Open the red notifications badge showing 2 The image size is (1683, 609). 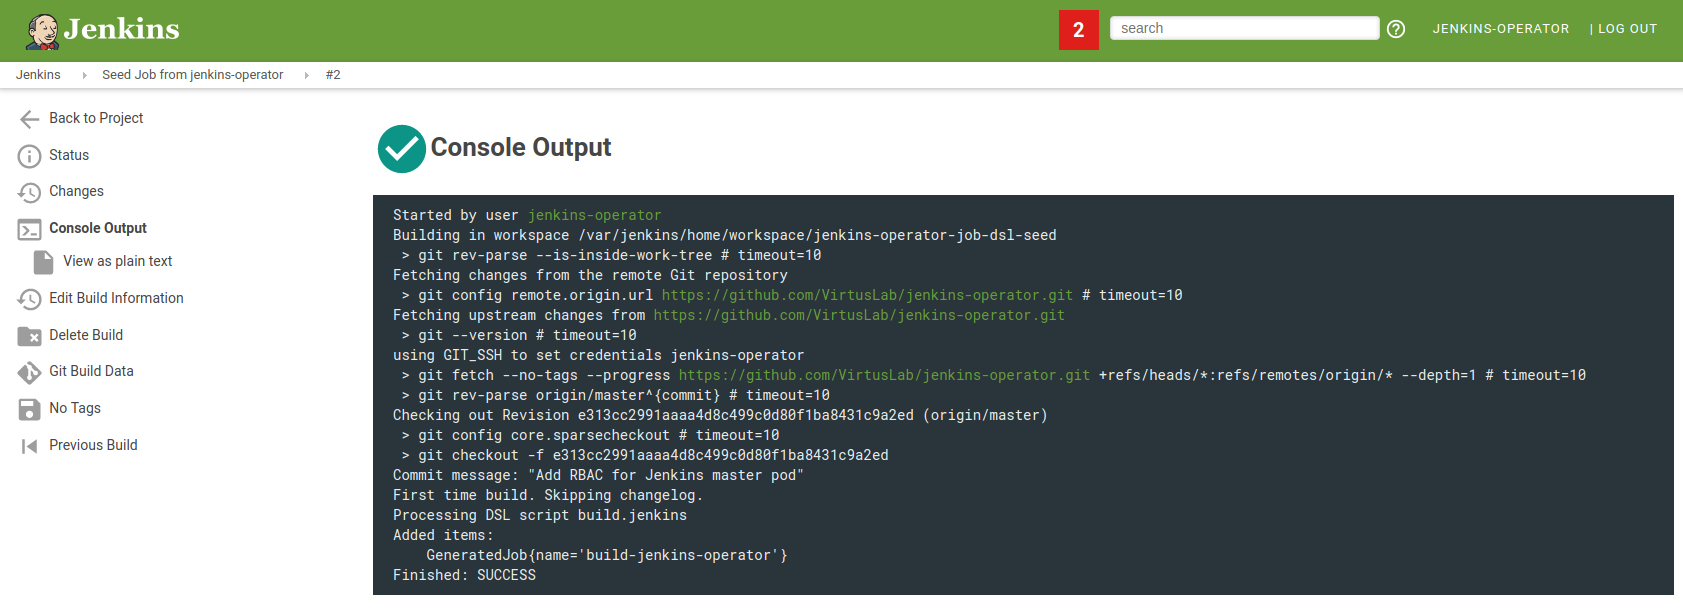(1078, 29)
